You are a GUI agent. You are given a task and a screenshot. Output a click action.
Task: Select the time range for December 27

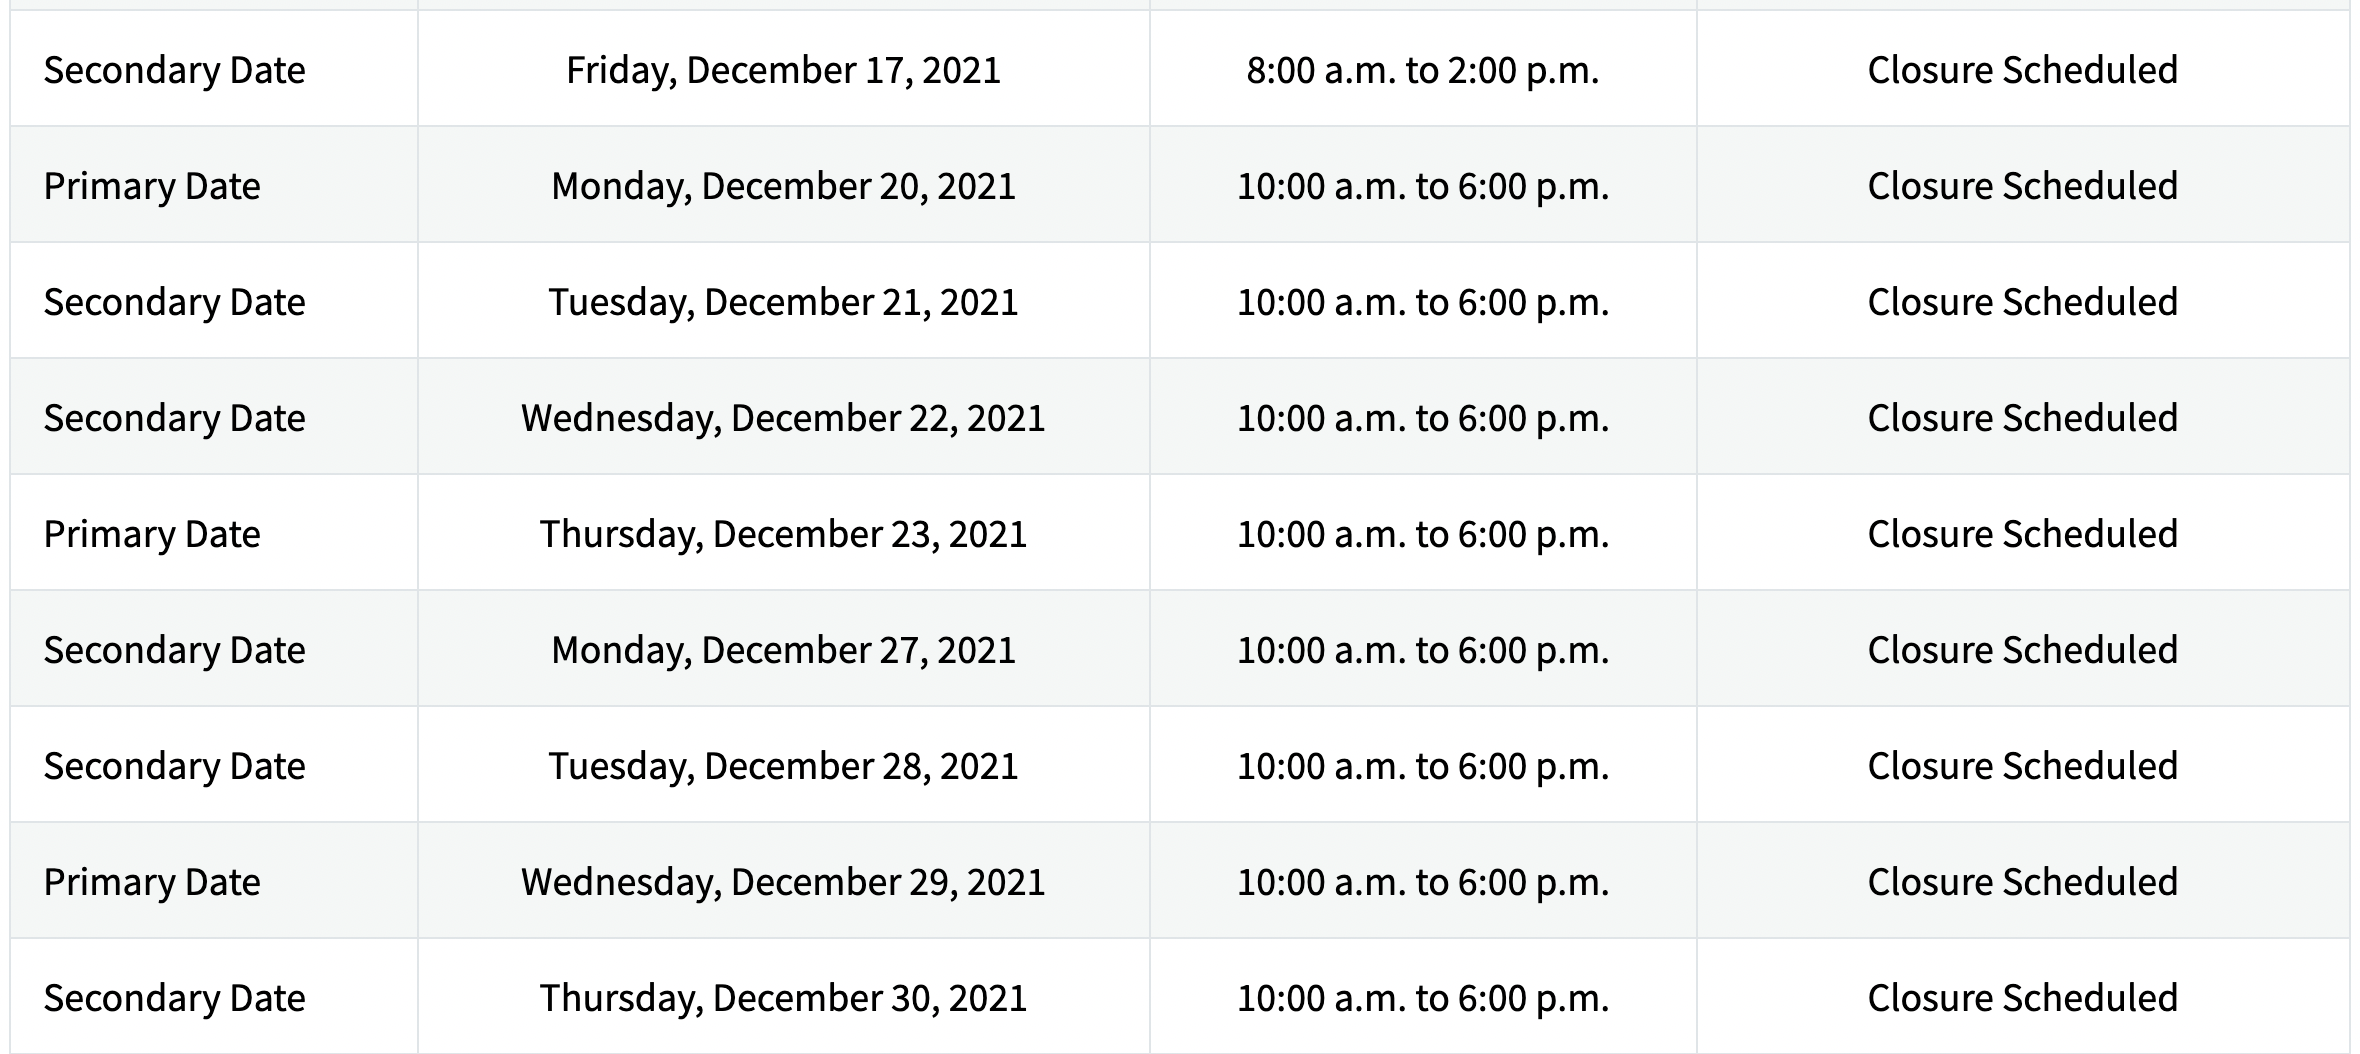click(1422, 650)
